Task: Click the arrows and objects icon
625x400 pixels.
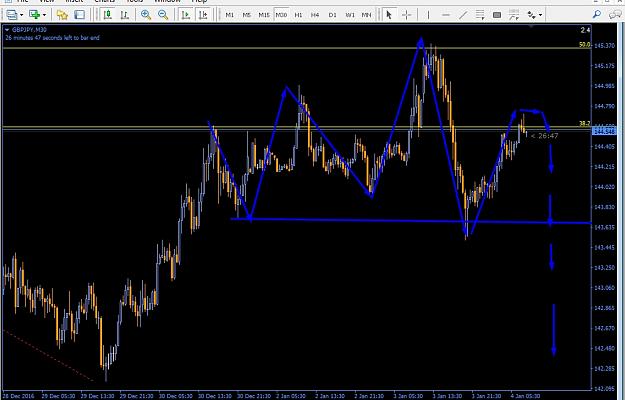Action: tap(532, 15)
